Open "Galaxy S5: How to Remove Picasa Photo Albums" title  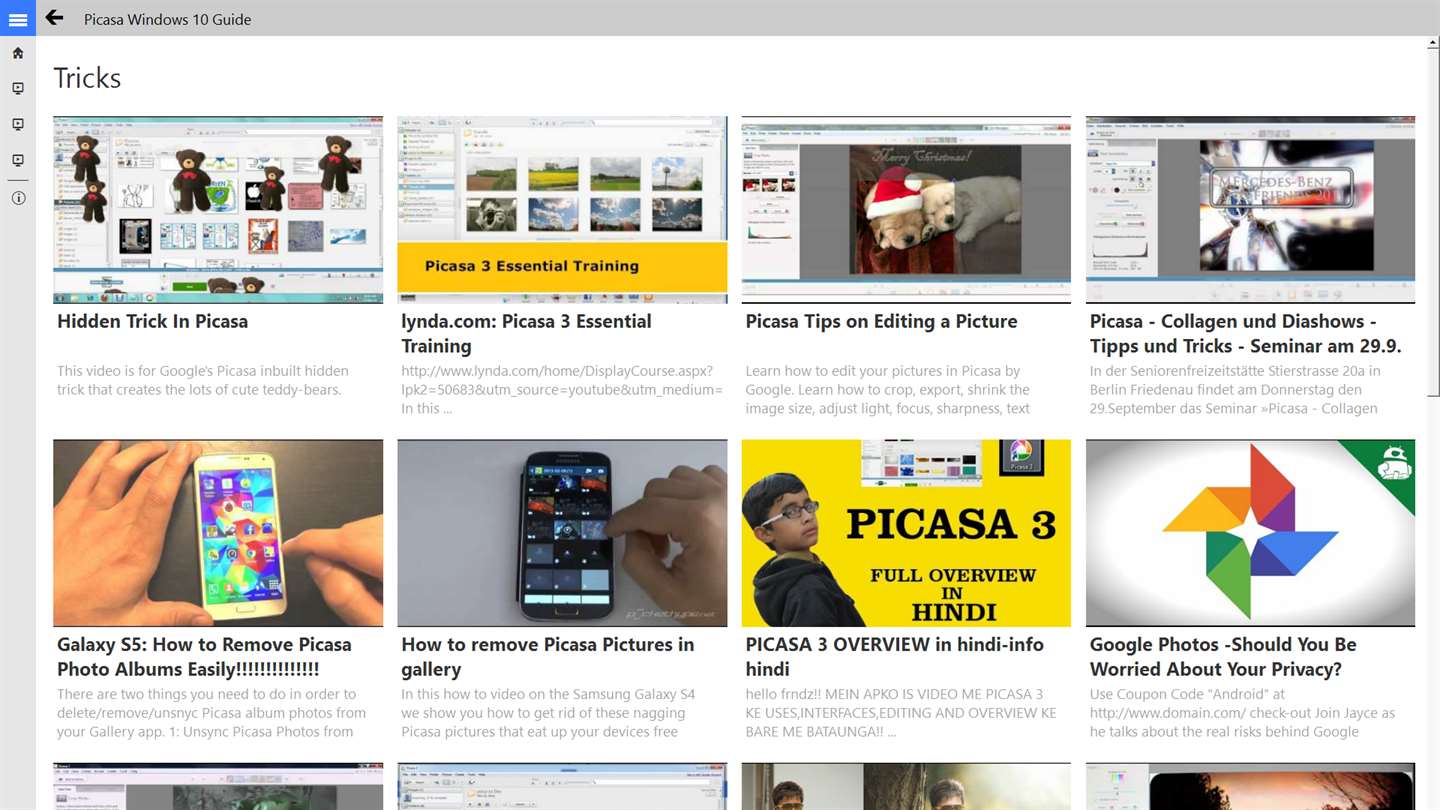(x=204, y=657)
